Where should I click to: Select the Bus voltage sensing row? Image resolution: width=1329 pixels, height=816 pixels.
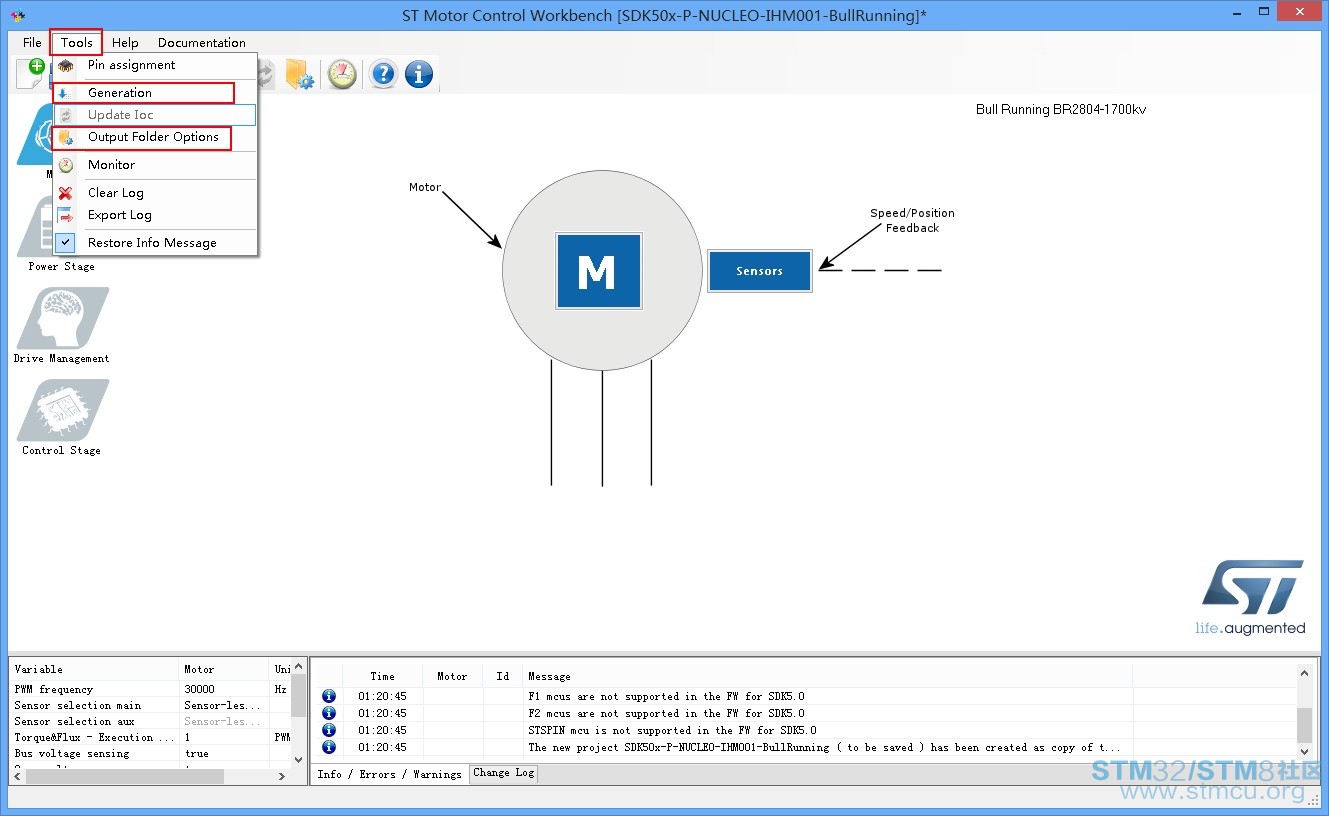click(150, 753)
